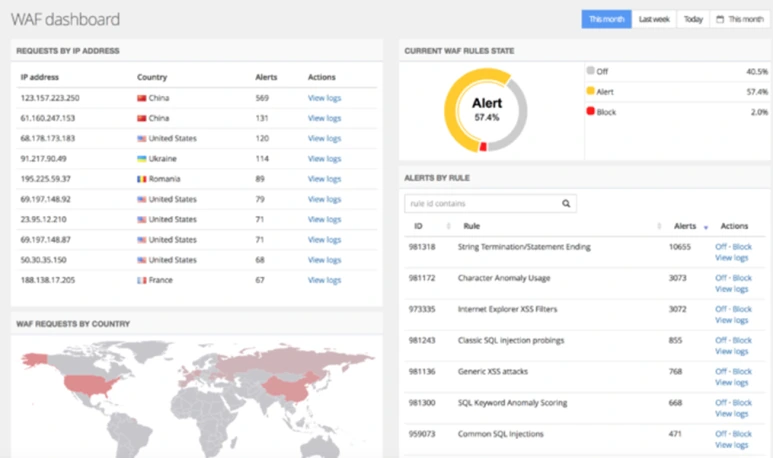Click the Romania flag icon
This screenshot has height=458, width=773.
click(141, 179)
